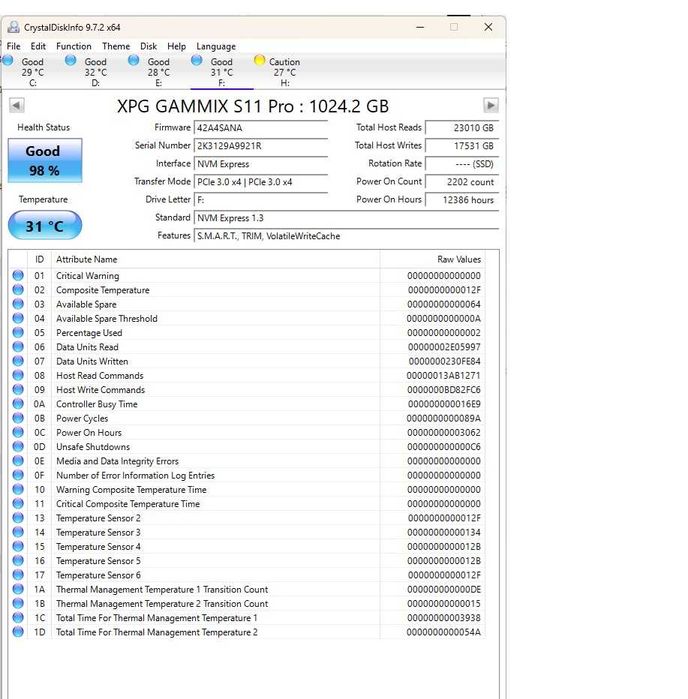Image resolution: width=688 pixels, height=699 pixels.
Task: Click blue status orb of drive E:
Action: pyautogui.click(x=133, y=61)
